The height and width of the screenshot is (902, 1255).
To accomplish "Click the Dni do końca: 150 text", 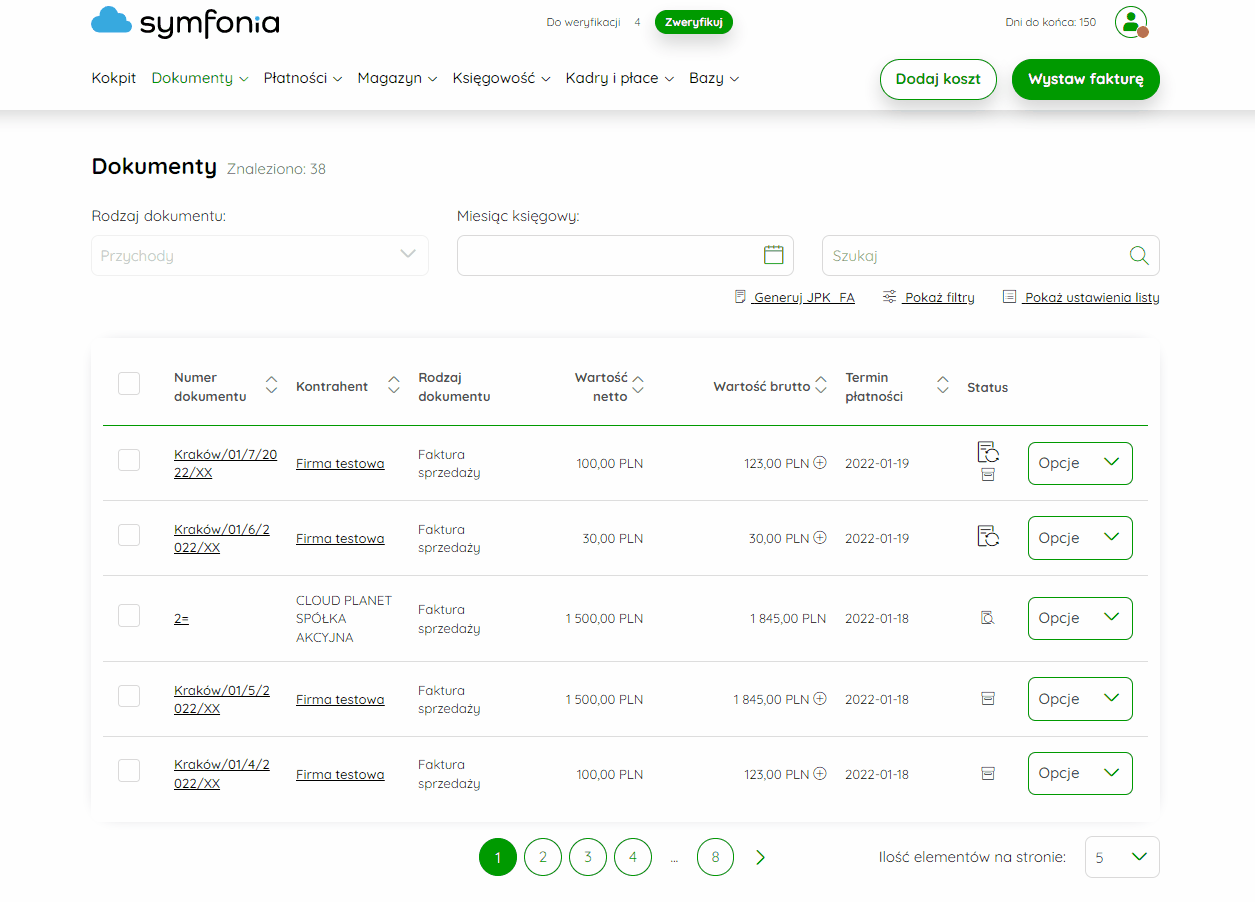I will [x=1050, y=22].
